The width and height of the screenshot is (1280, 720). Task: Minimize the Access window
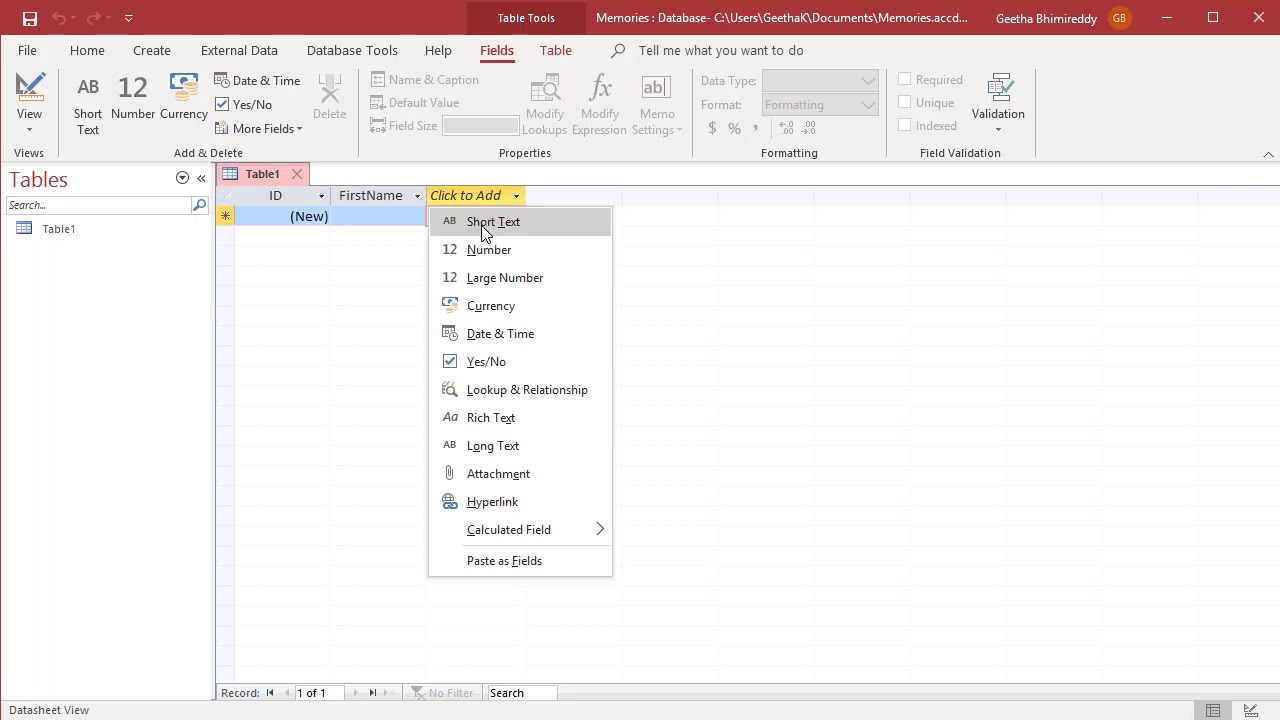(1167, 18)
